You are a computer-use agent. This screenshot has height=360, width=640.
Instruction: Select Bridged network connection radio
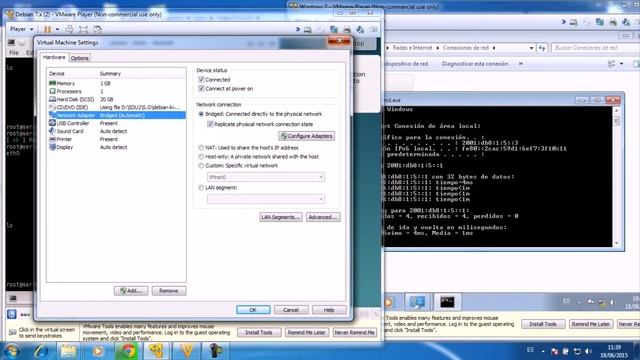tap(201, 114)
